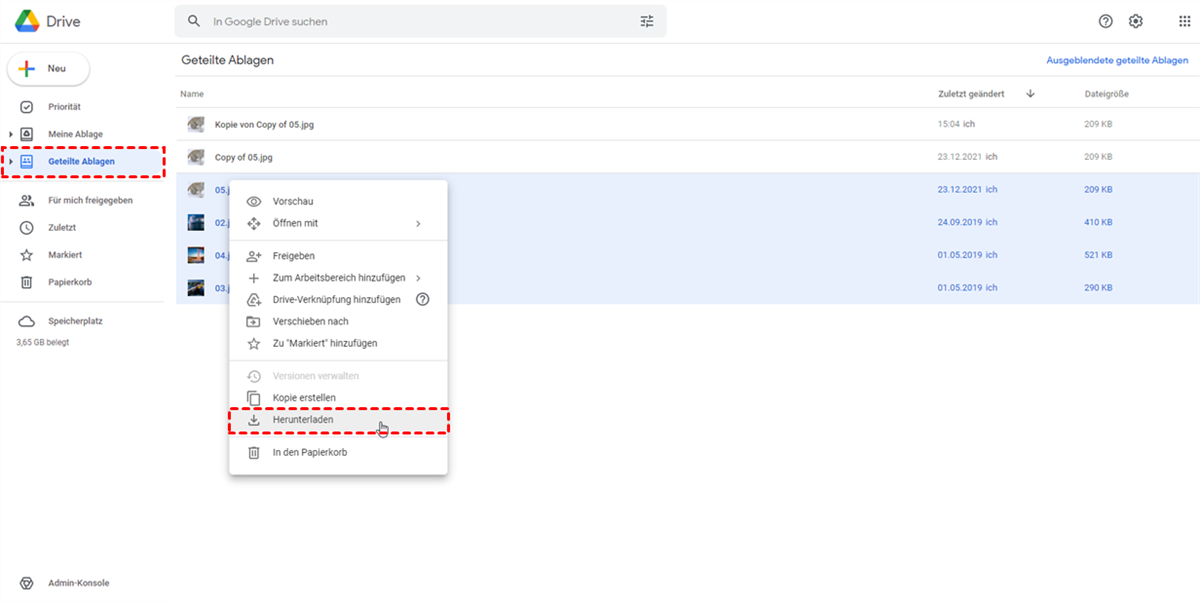This screenshot has width=1200, height=601.
Task: Expand the Geteilte Ablagen tree
Action: tap(11, 161)
